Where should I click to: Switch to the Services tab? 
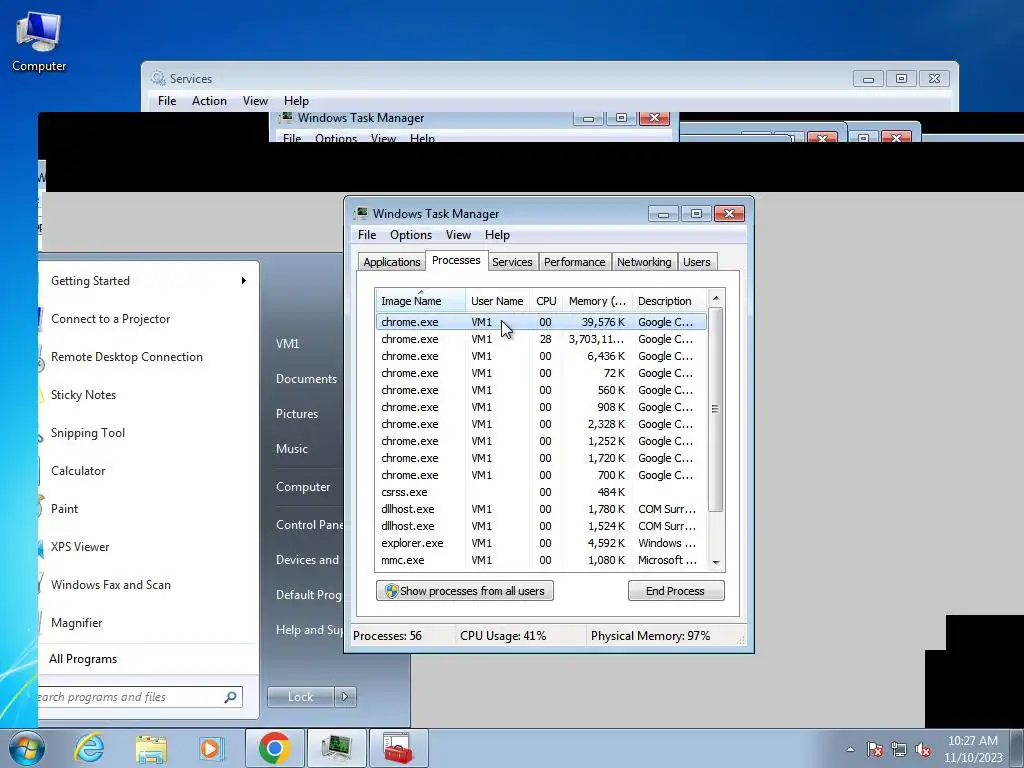512,262
